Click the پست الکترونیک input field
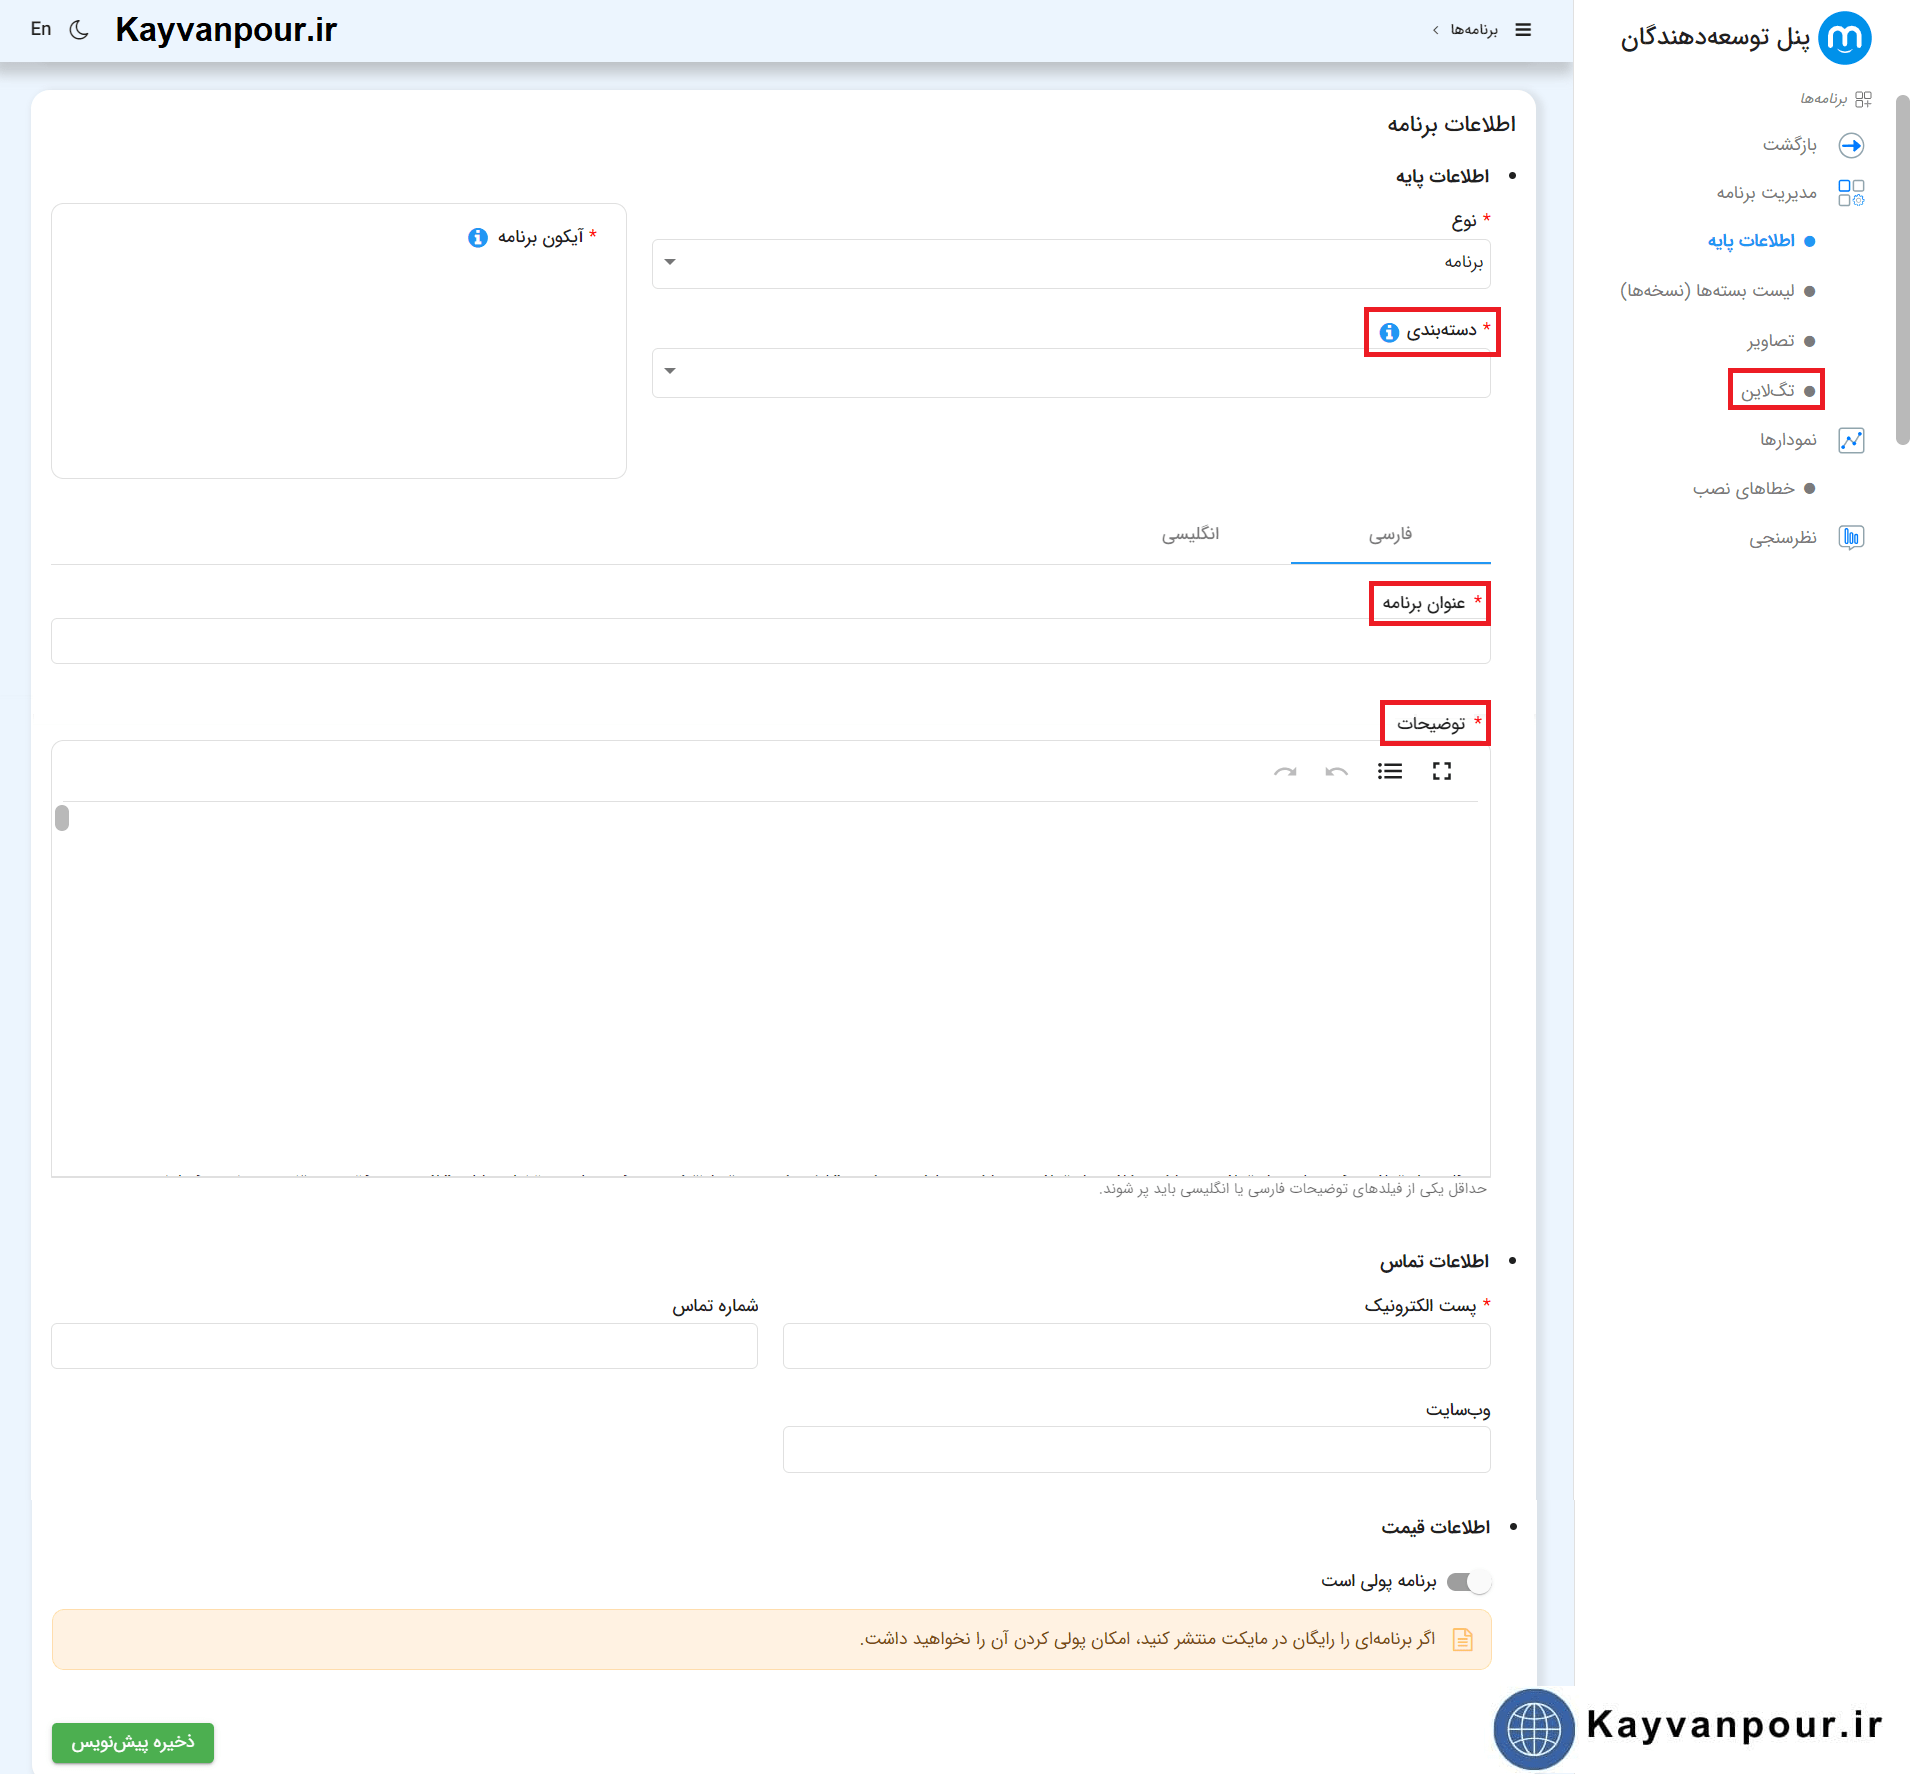Viewport: 1912px width, 1774px height. [1136, 1346]
